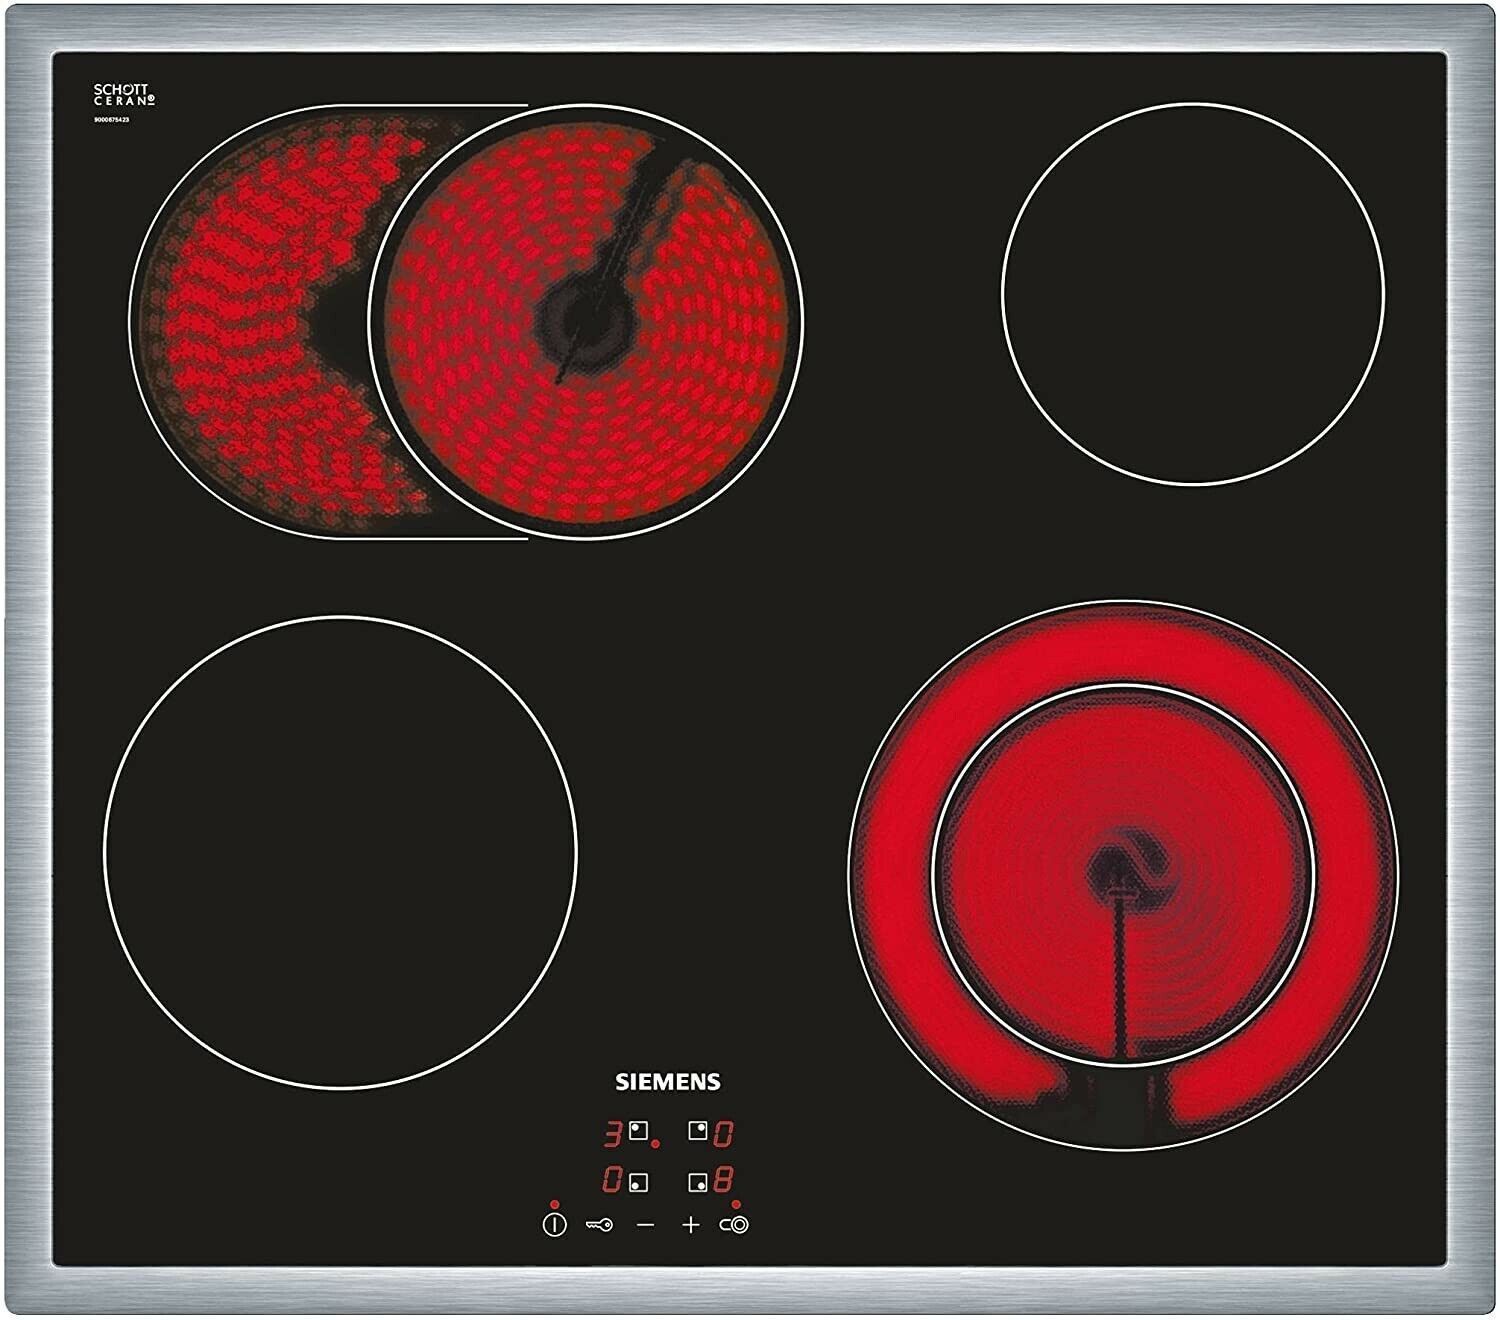Viewport: 1500px width, 1320px height.
Task: Tap the rear-right heat display showing 0
Action: tap(723, 1133)
